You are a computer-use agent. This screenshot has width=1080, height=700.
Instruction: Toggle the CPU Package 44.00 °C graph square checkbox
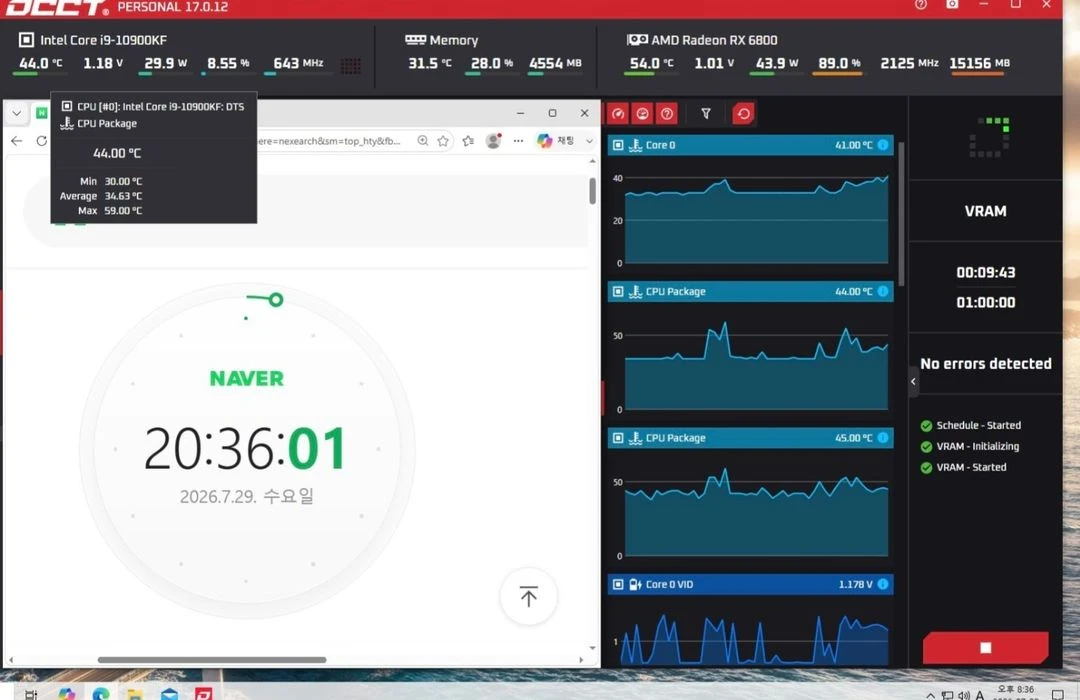618,291
